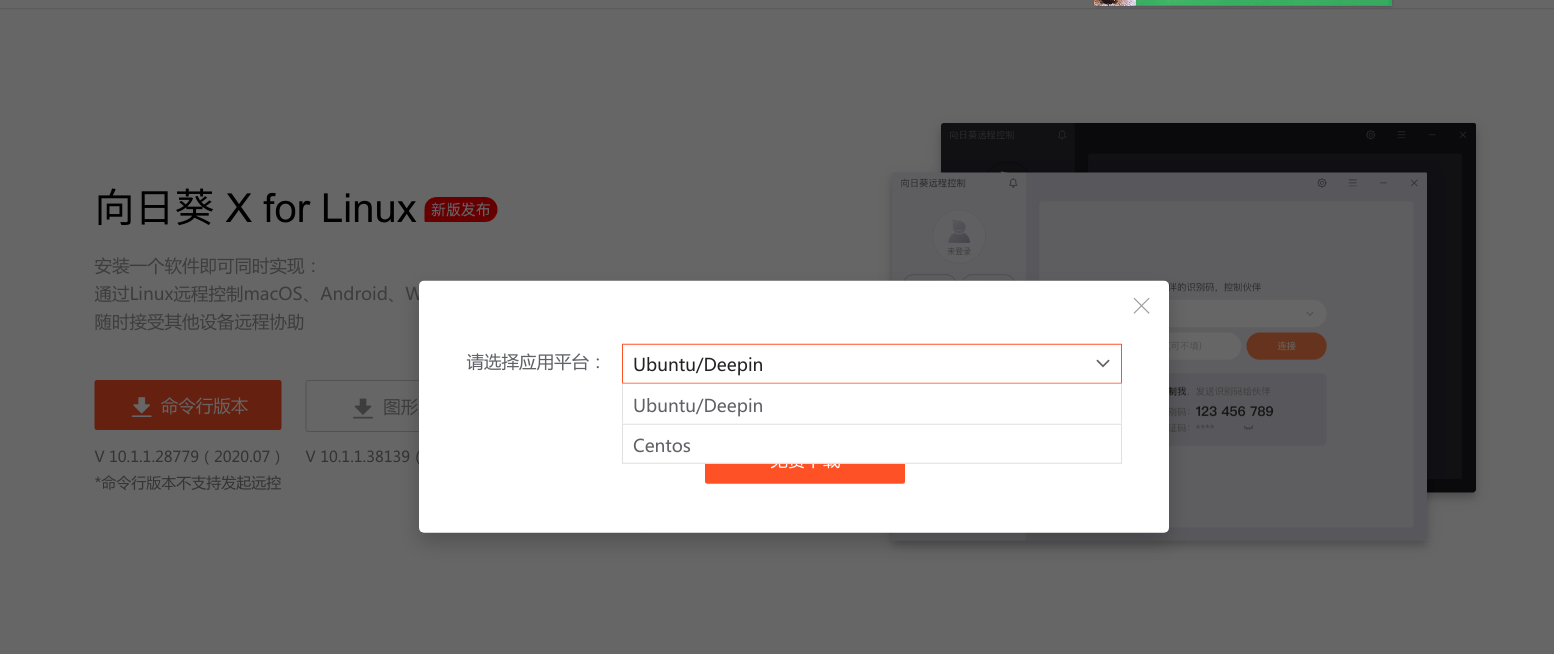Click the 向日葵远程控制 app preview image
Image resolution: width=1554 pixels, height=654 pixels.
coord(1184,333)
